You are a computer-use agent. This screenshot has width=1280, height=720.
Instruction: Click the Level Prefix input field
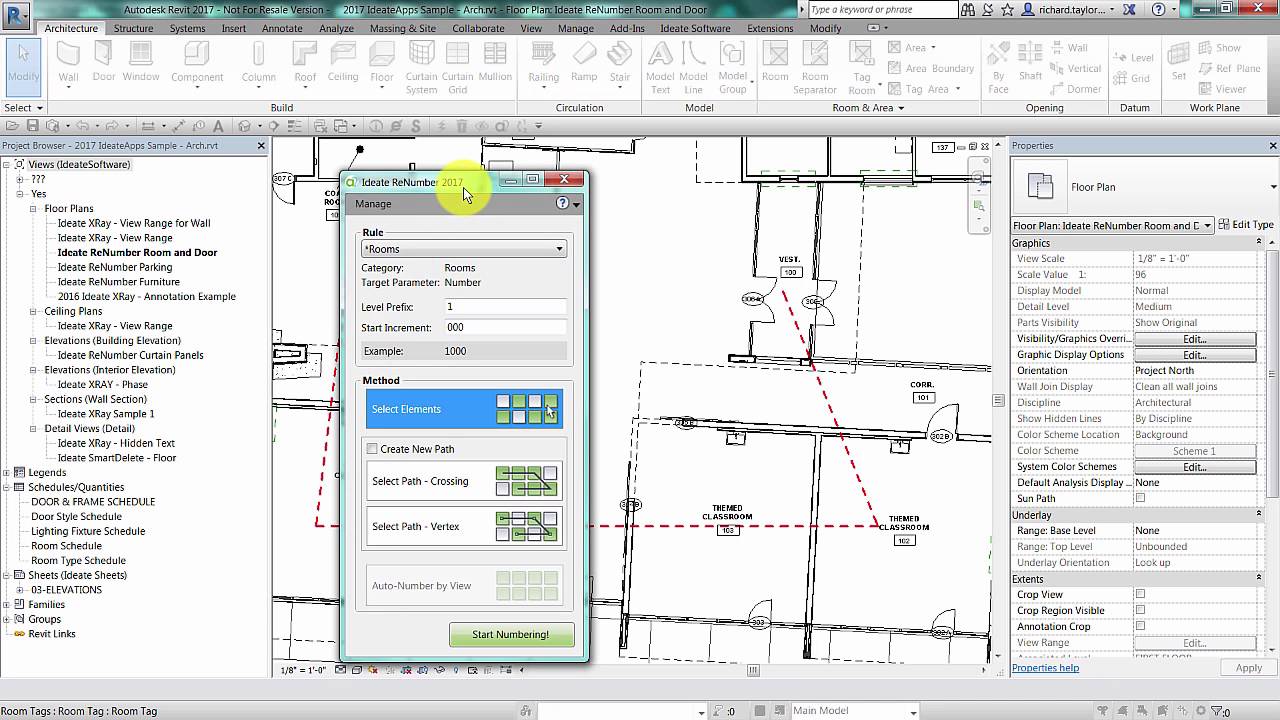coord(505,307)
